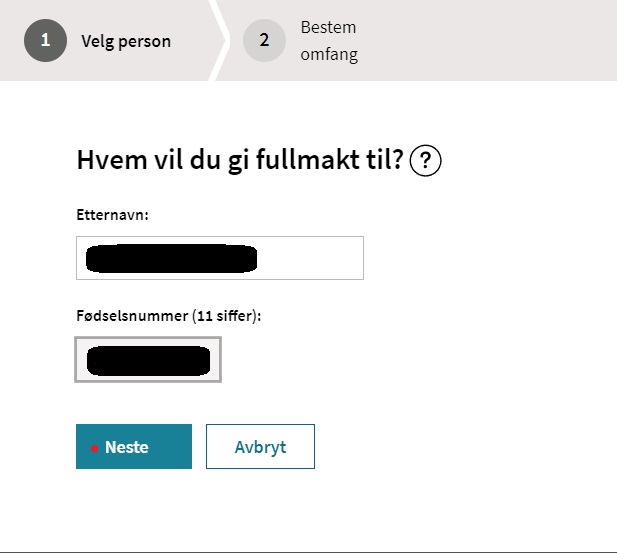Image resolution: width=617 pixels, height=553 pixels.
Task: Click the red dot on Neste button
Action: point(94,448)
